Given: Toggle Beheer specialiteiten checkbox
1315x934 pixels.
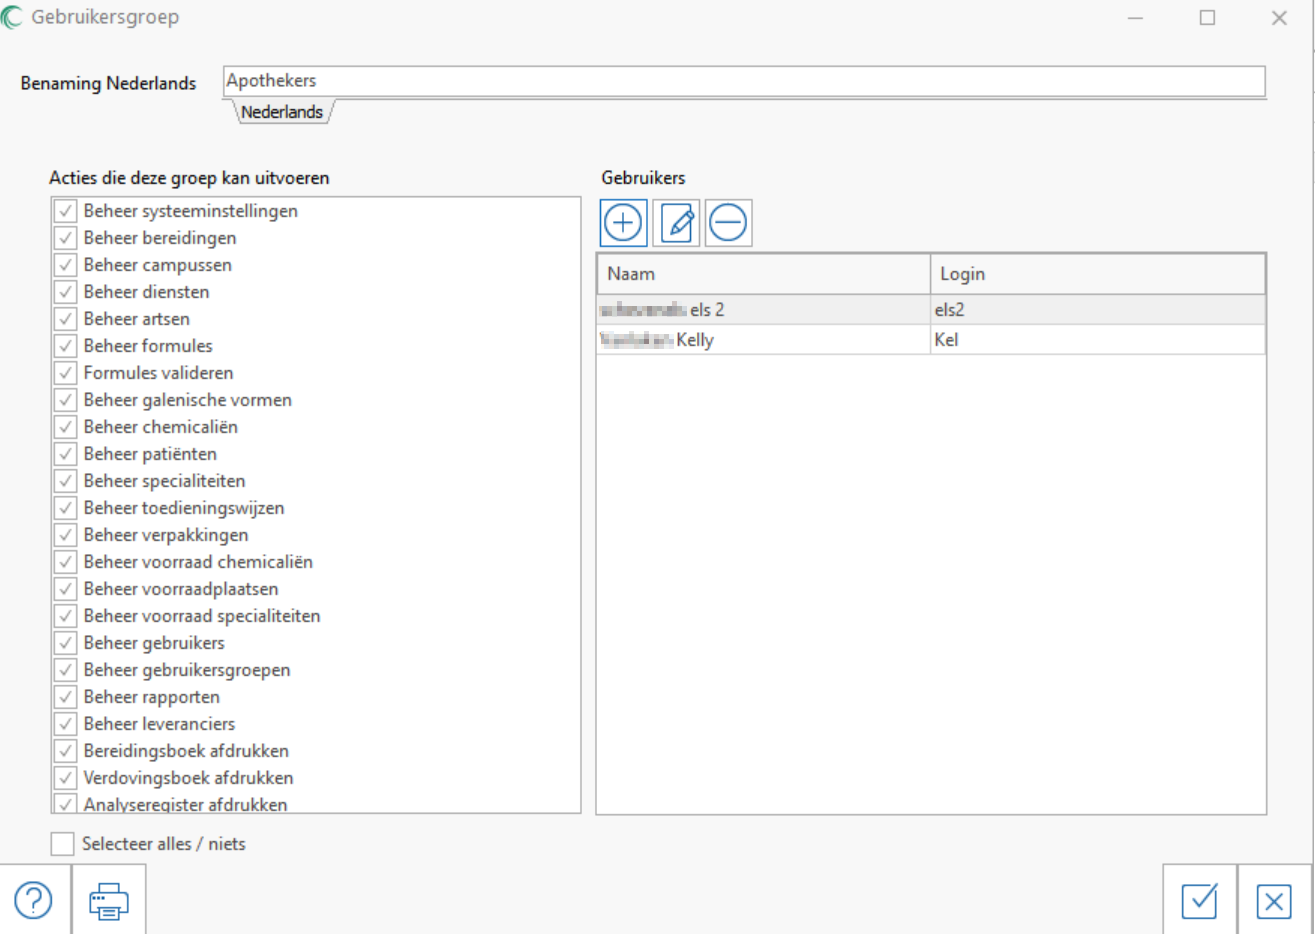Looking at the screenshot, I should [66, 481].
